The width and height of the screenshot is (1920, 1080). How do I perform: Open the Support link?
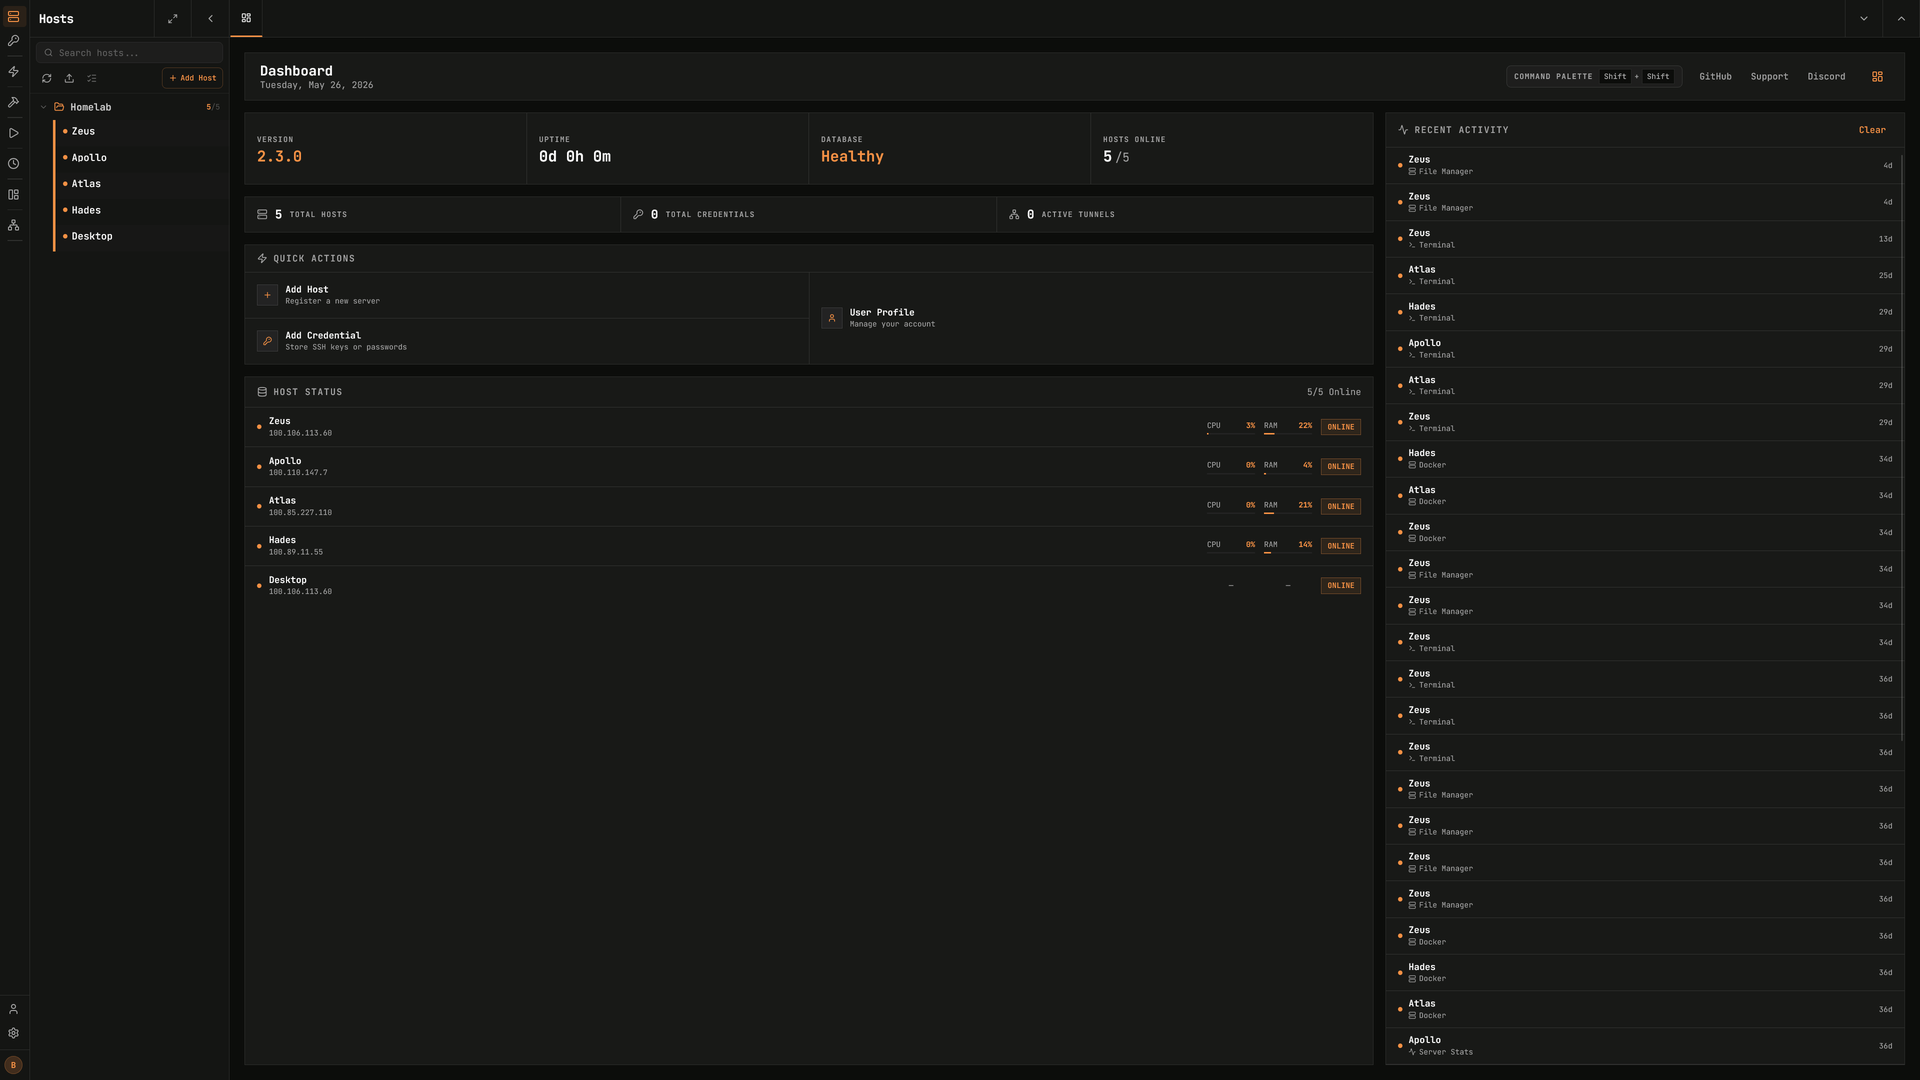[1769, 76]
